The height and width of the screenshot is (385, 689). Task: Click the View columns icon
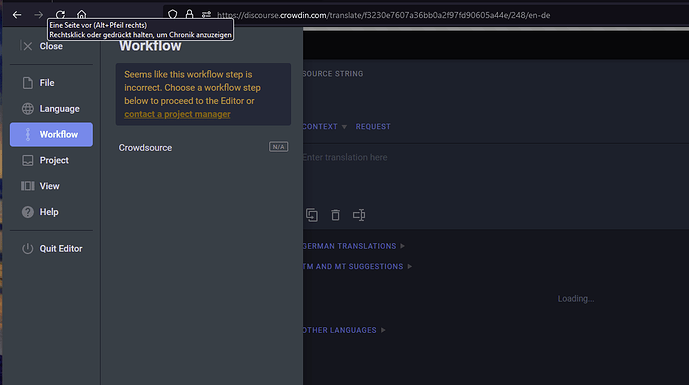pos(28,186)
